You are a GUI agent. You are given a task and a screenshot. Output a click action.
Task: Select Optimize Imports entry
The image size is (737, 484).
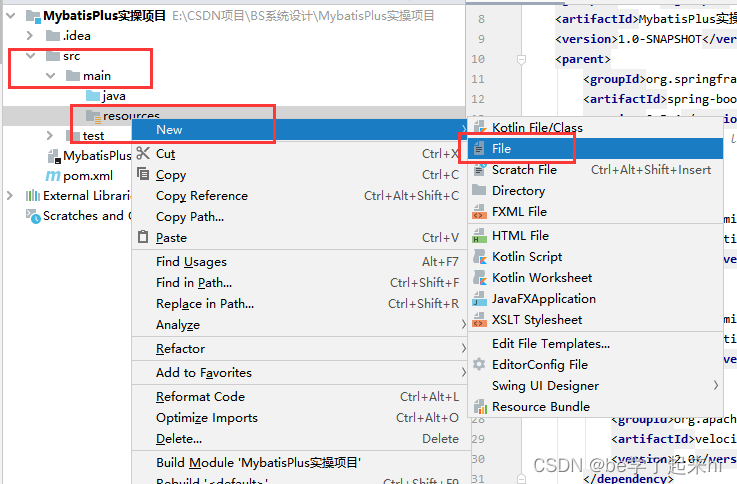click(x=299, y=418)
